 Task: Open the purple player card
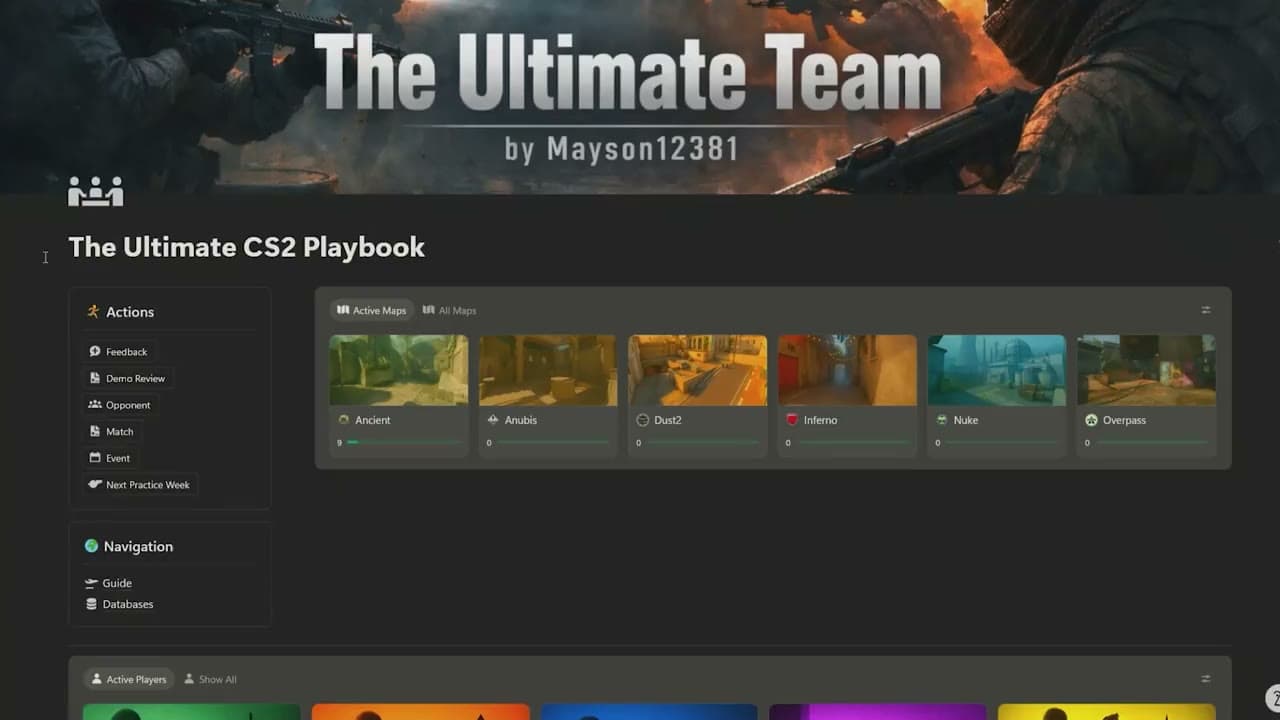tap(878, 712)
